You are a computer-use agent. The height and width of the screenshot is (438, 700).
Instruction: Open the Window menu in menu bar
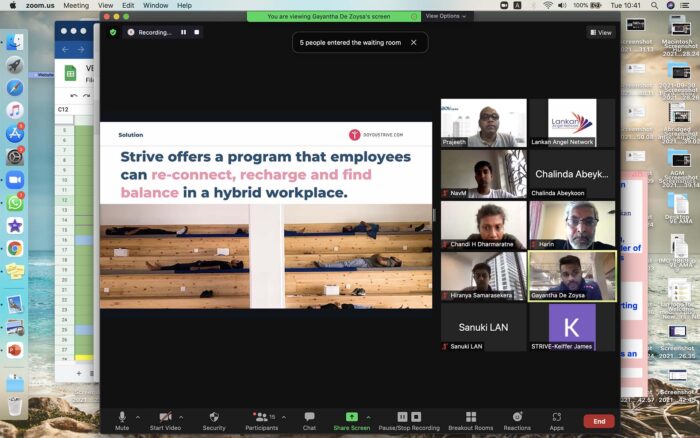[155, 5]
